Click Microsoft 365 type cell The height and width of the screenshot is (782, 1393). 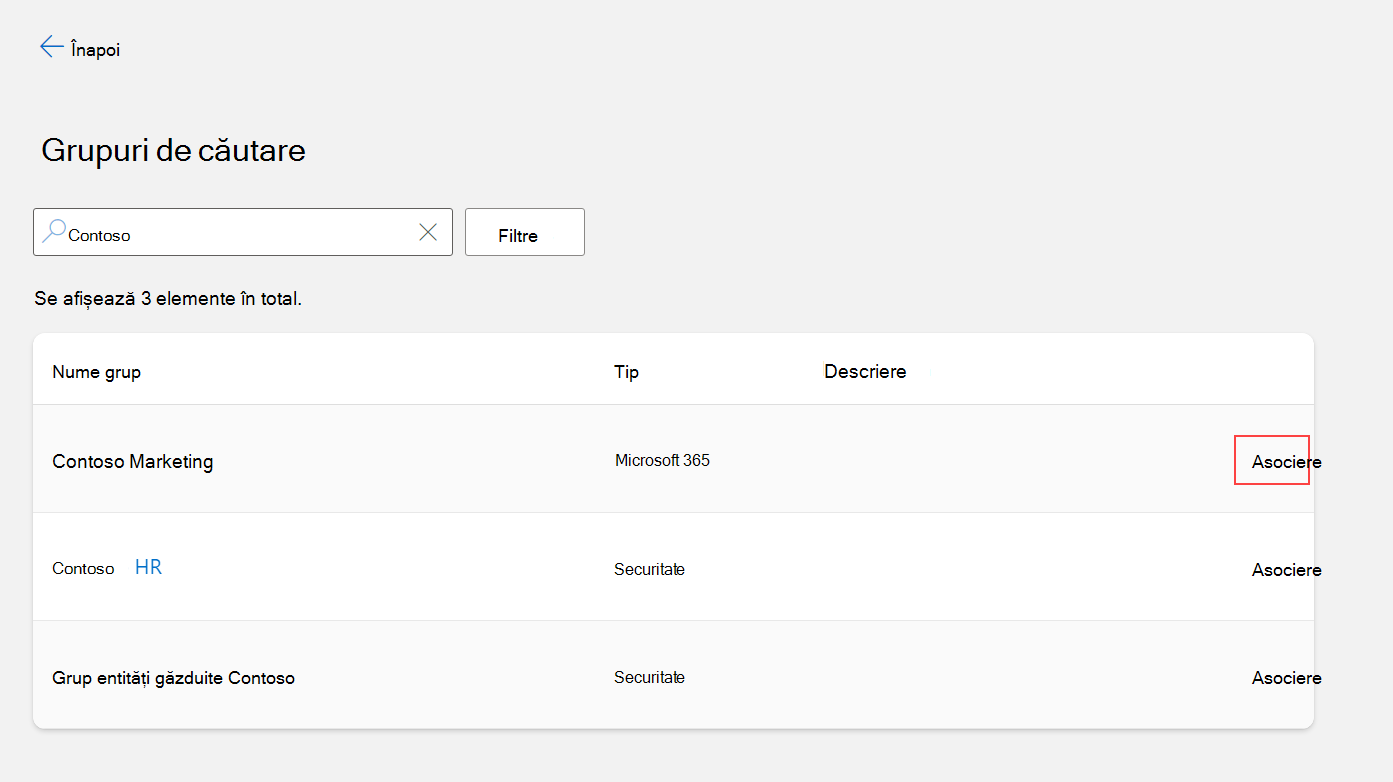(x=662, y=460)
